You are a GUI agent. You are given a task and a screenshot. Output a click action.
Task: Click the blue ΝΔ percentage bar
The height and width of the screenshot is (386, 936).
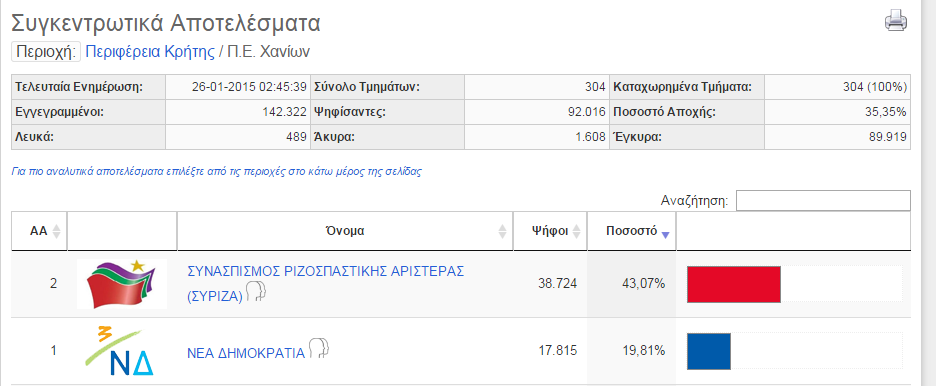click(x=709, y=351)
